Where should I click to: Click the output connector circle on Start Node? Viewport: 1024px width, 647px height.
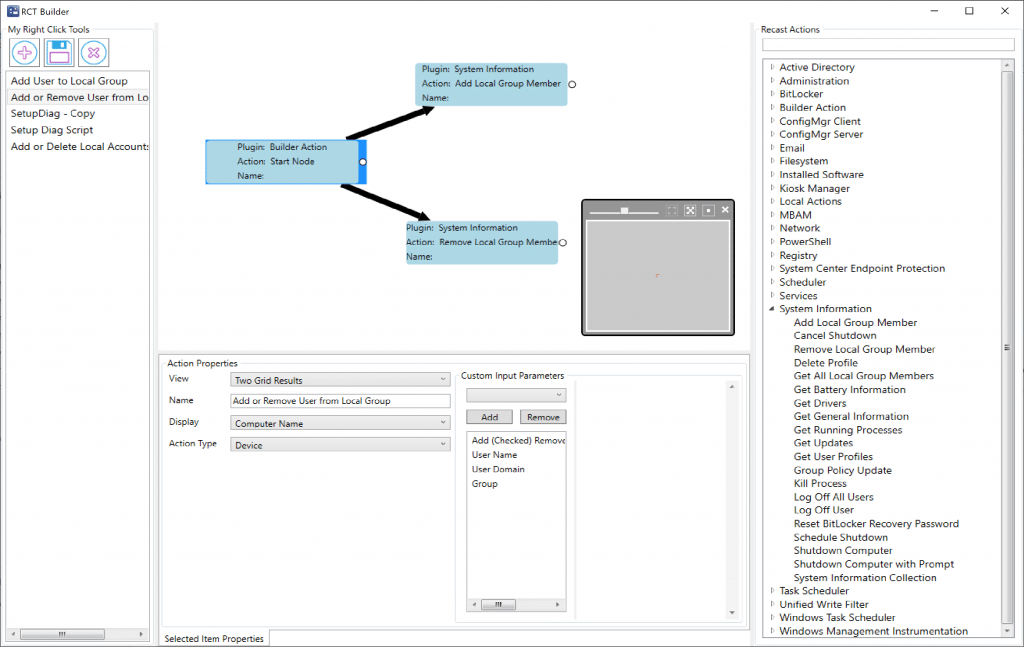tap(362, 161)
